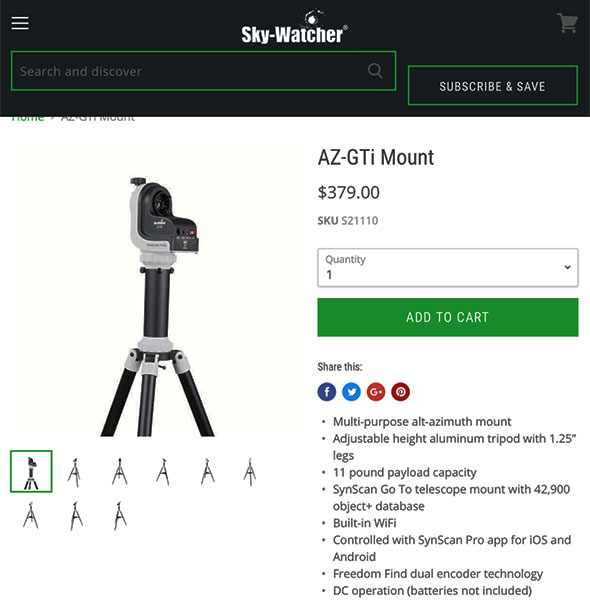Share product on Facebook
Viewport: 590px width, 600px height.
tap(327, 392)
